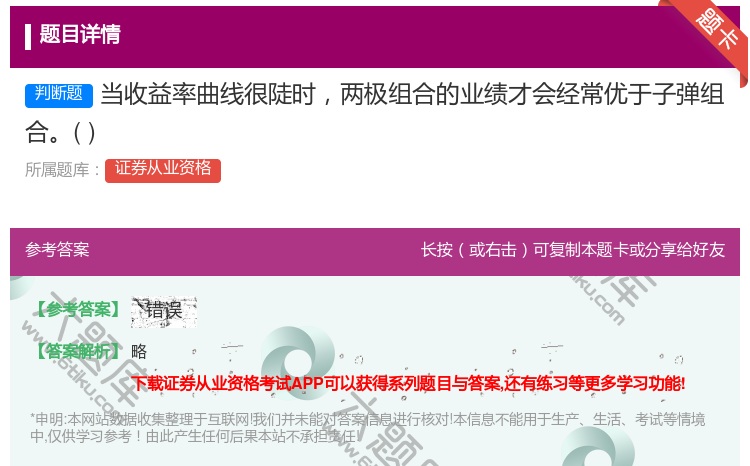Click the green 【答案解析】 label

77,351
